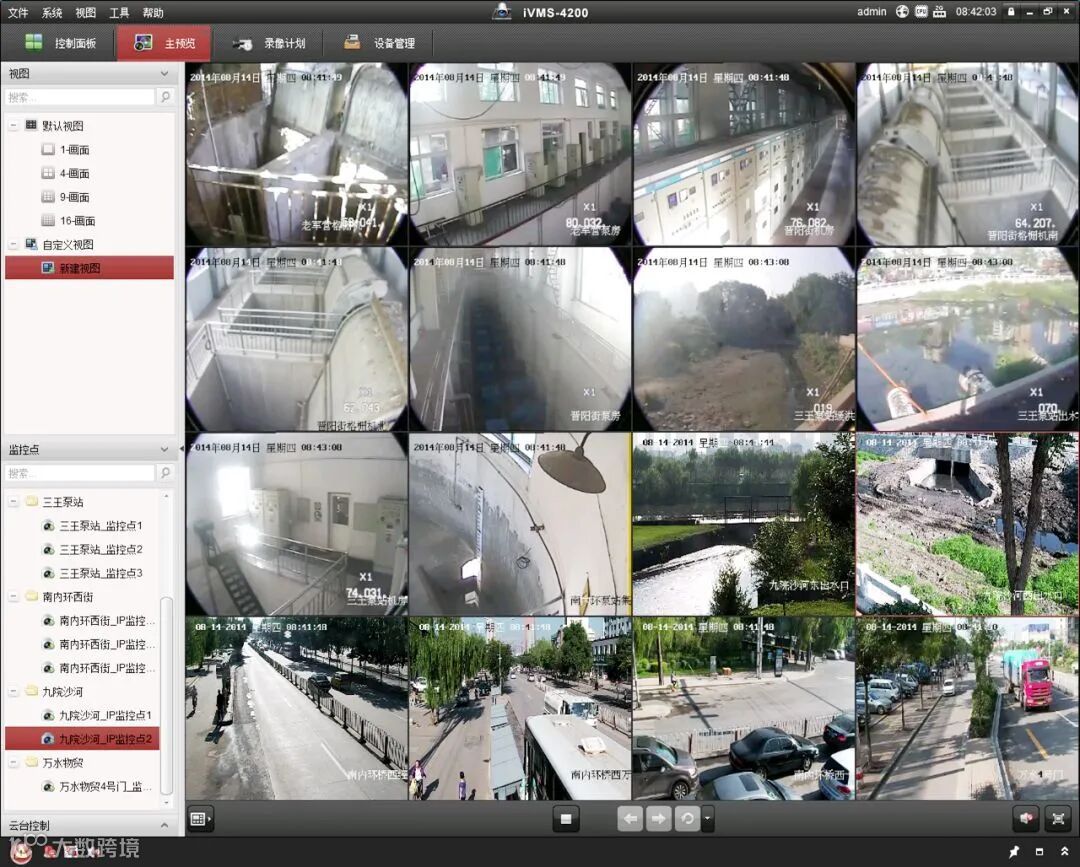
Task: Open the window division layout button
Action: (x=200, y=819)
